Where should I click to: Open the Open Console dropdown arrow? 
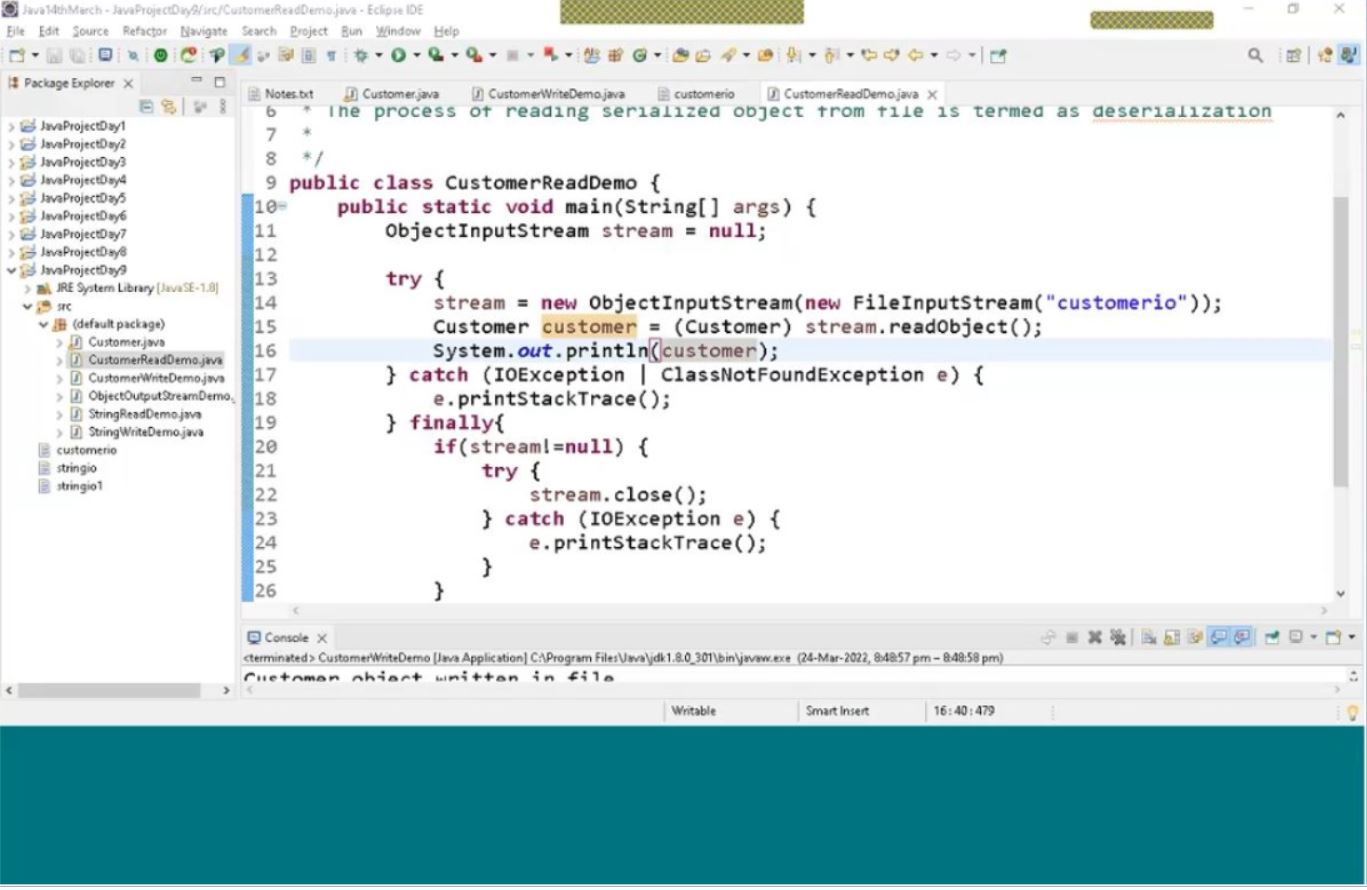pyautogui.click(x=1352, y=637)
